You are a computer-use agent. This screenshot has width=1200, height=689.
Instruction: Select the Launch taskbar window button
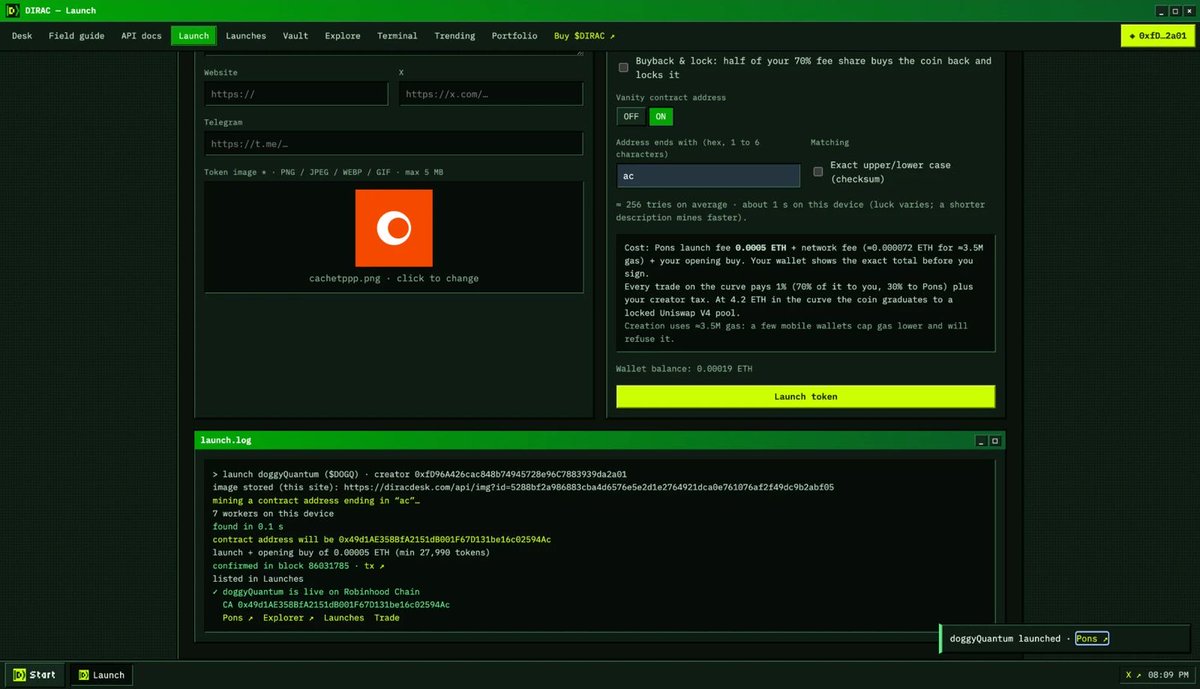coord(101,675)
